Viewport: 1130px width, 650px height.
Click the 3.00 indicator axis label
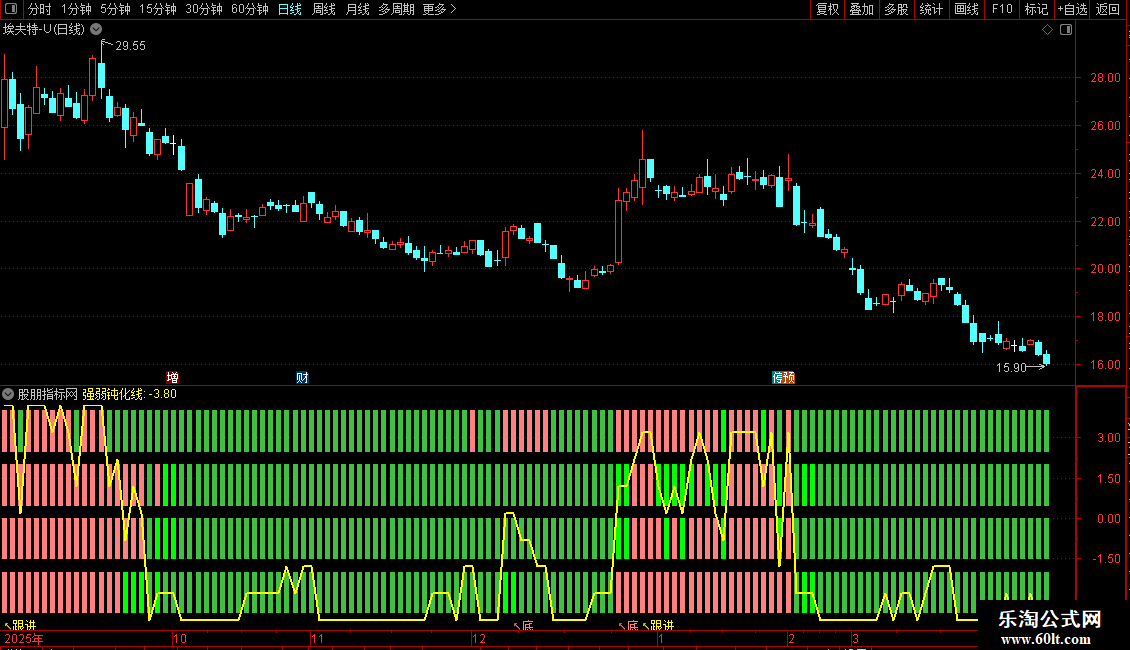[1108, 438]
